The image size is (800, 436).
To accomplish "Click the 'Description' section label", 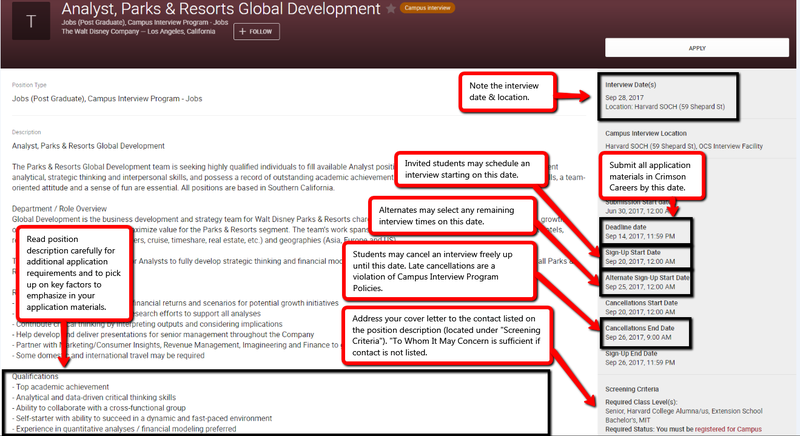I will click(x=27, y=132).
